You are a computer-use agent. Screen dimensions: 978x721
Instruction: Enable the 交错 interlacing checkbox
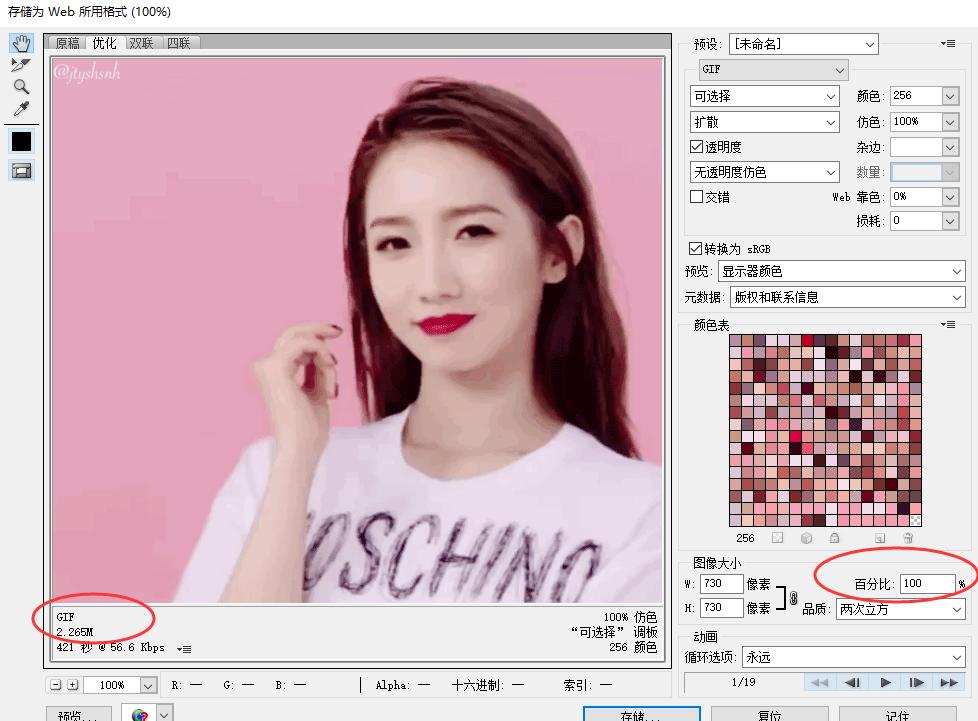[695, 196]
